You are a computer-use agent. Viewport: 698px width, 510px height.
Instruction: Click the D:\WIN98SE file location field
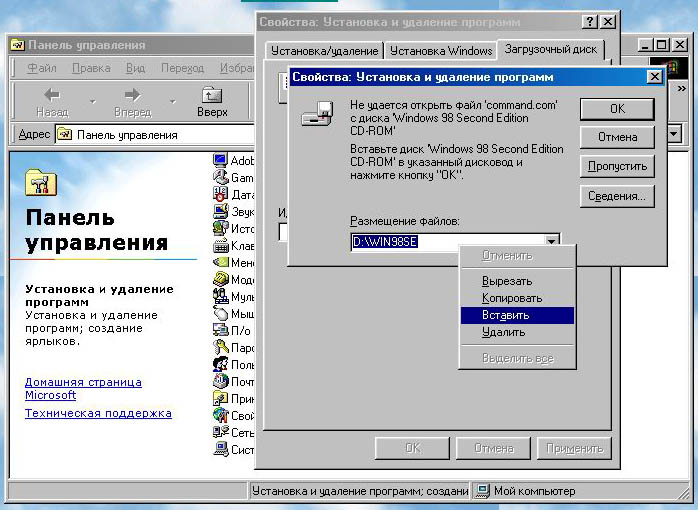[448, 242]
